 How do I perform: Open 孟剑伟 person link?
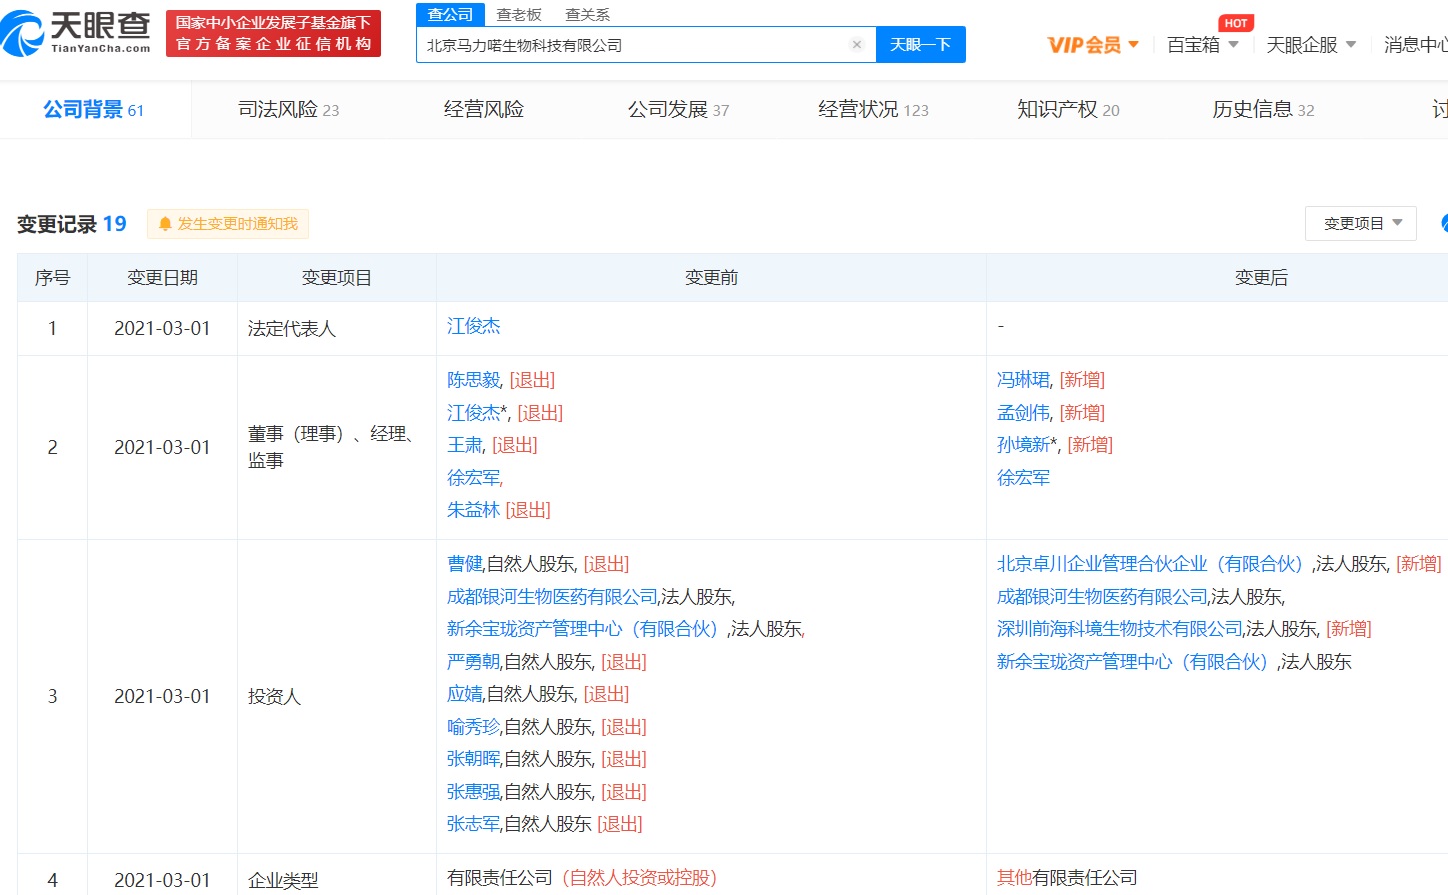coord(1024,412)
